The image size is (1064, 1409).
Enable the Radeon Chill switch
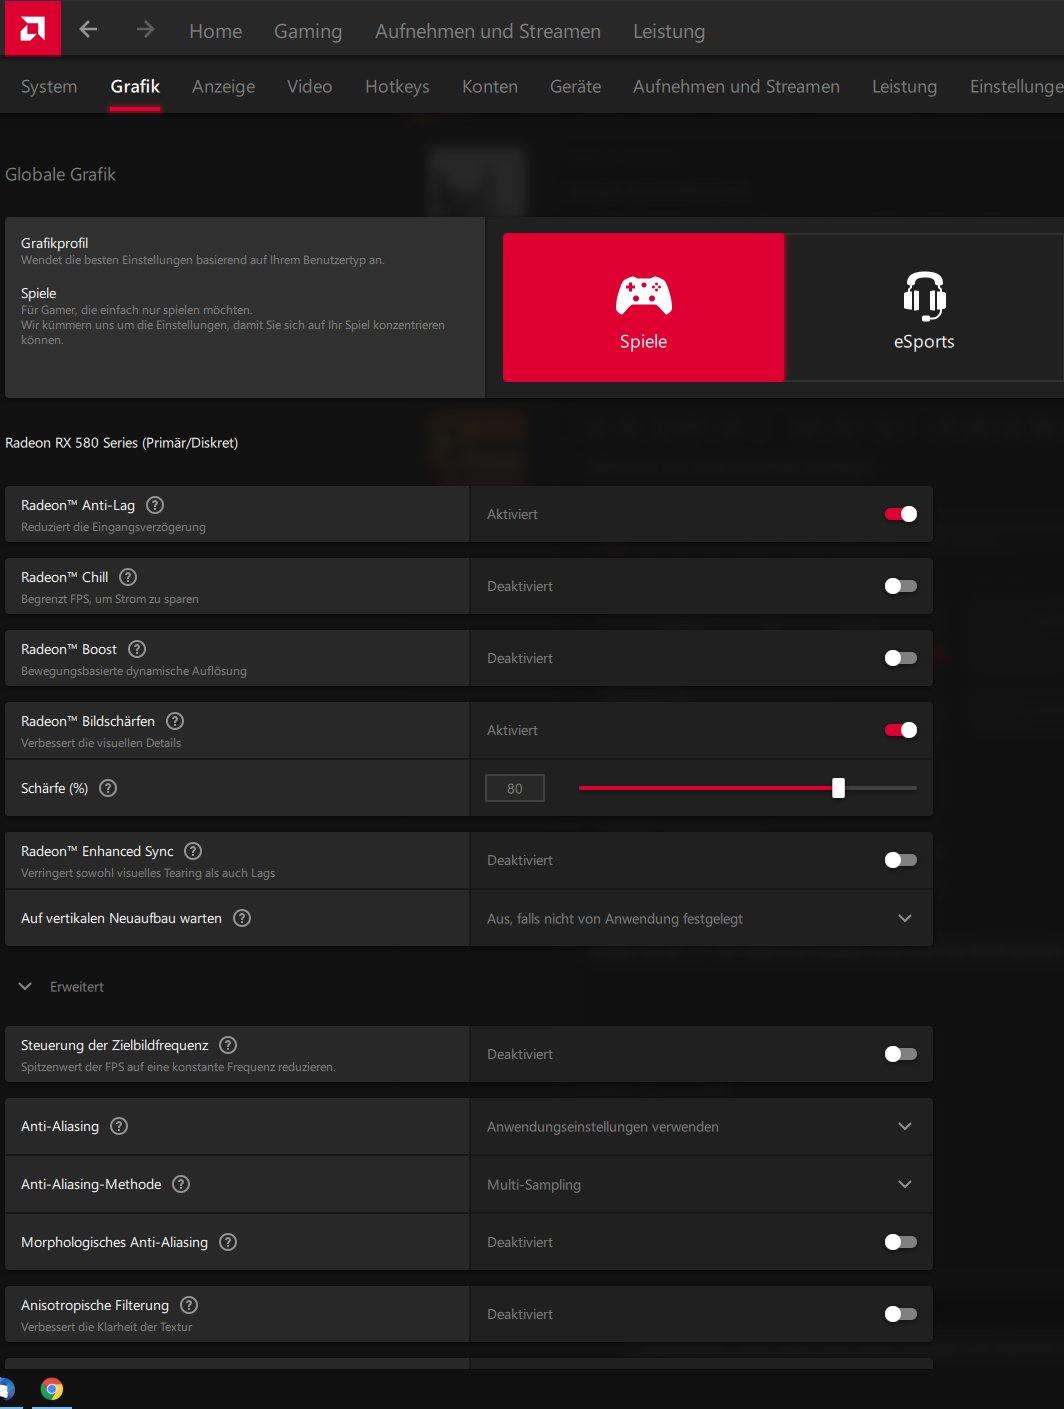(x=900, y=586)
